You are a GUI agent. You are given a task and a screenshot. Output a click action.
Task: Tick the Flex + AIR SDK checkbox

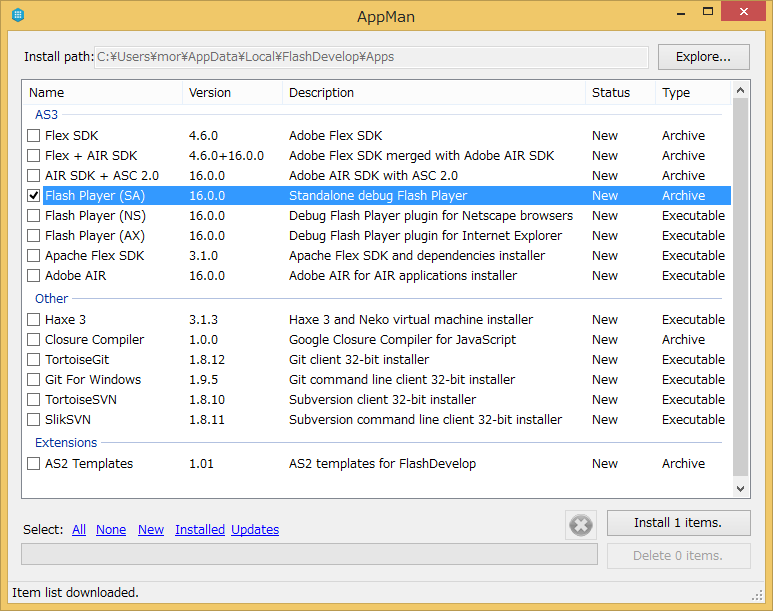[34, 156]
